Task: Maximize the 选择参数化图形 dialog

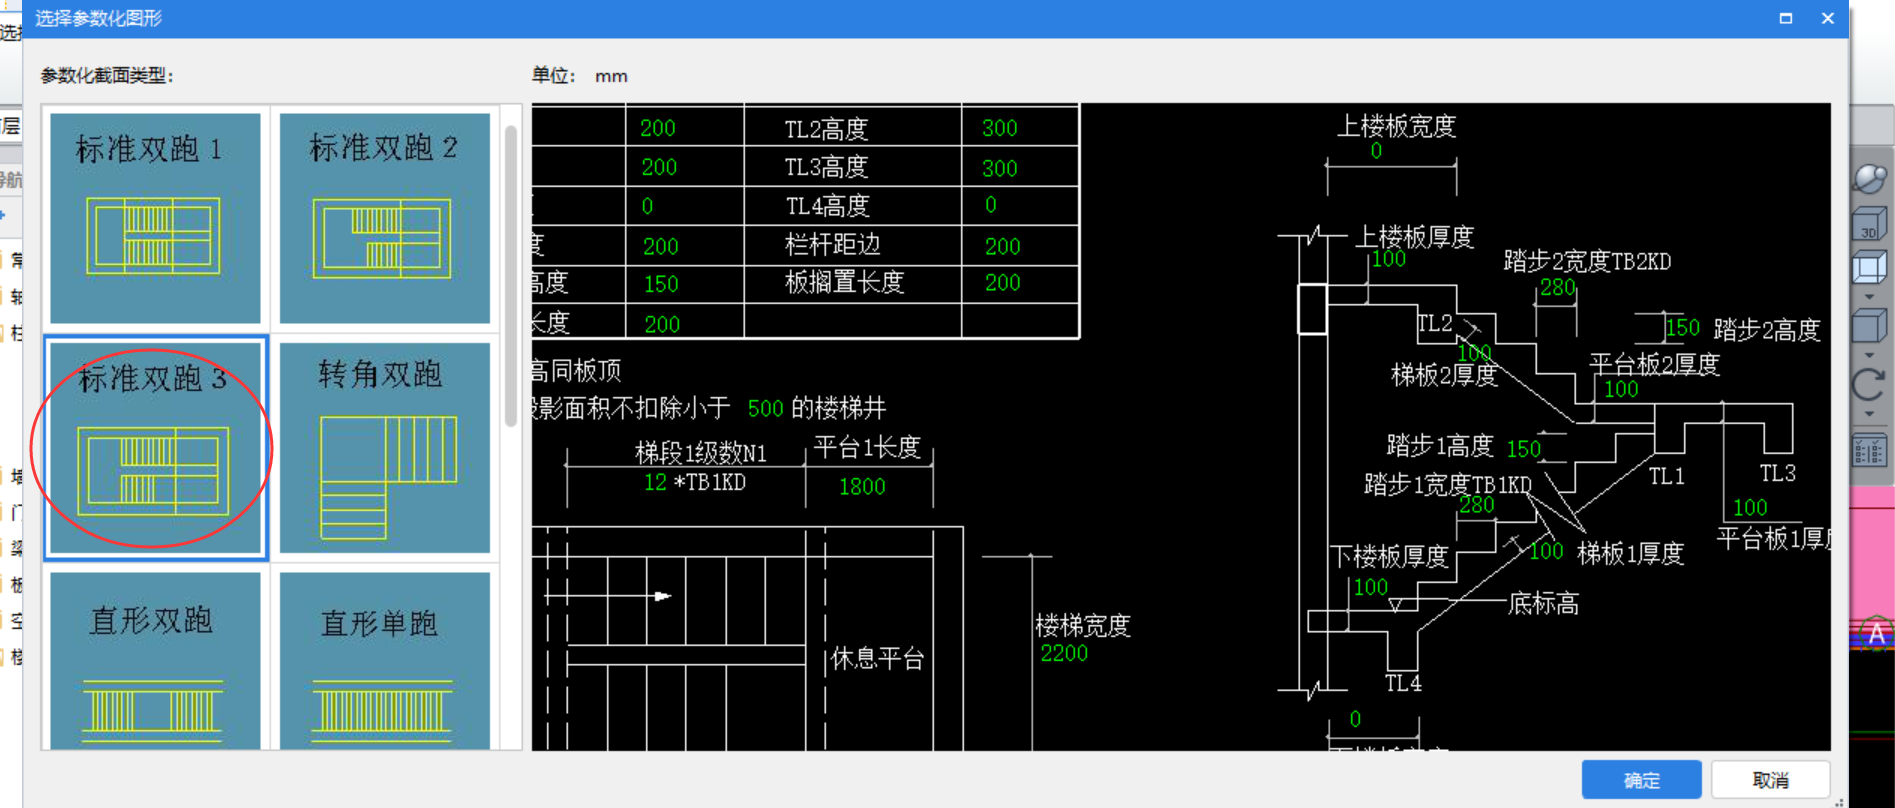Action: 1786,18
